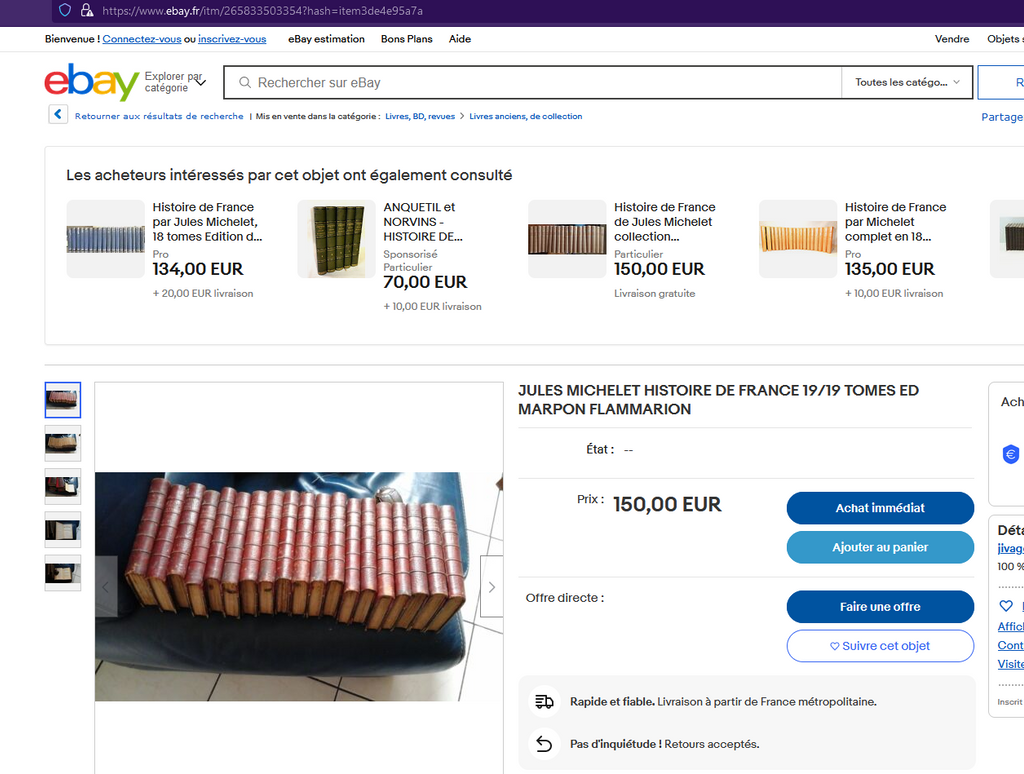1024x774 pixels.
Task: Select first product thumbnail
Action: pos(63,400)
